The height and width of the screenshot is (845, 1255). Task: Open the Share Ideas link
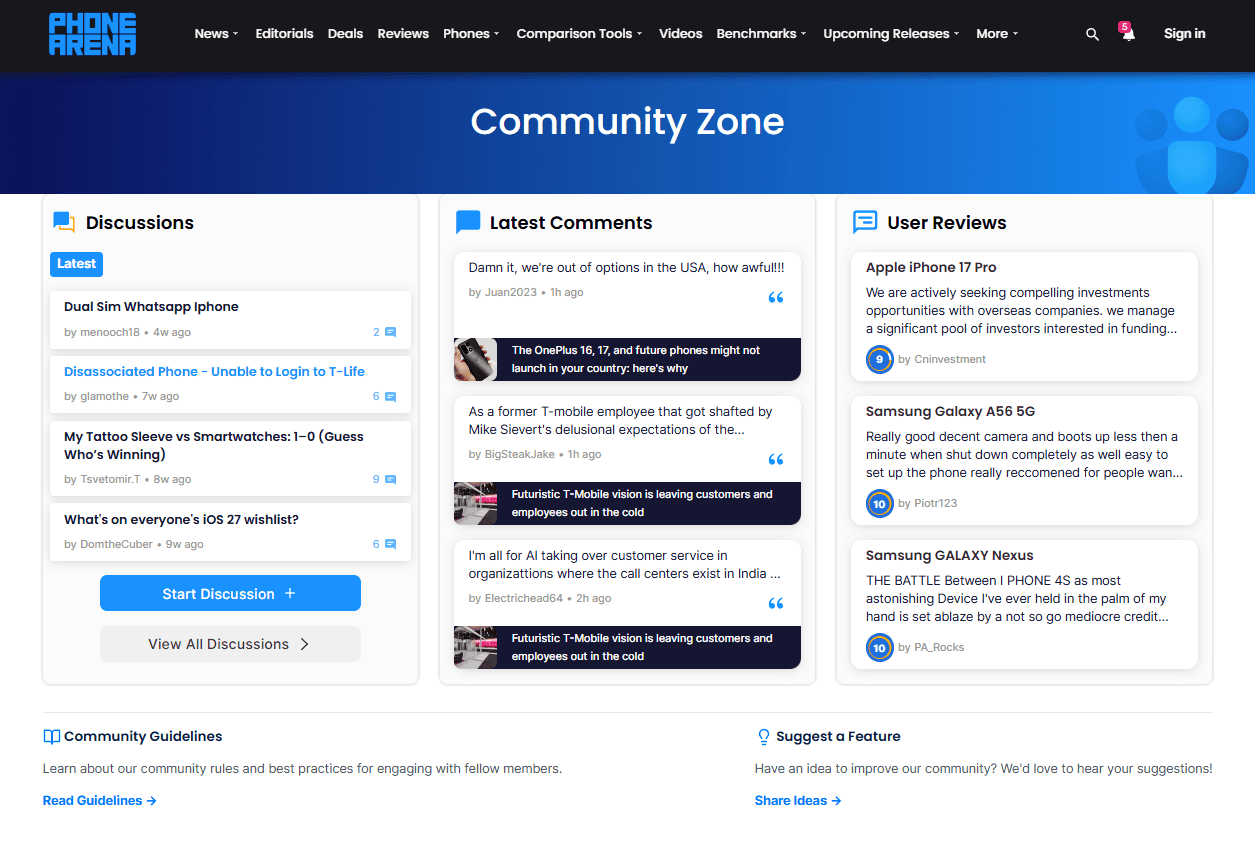[x=798, y=801]
